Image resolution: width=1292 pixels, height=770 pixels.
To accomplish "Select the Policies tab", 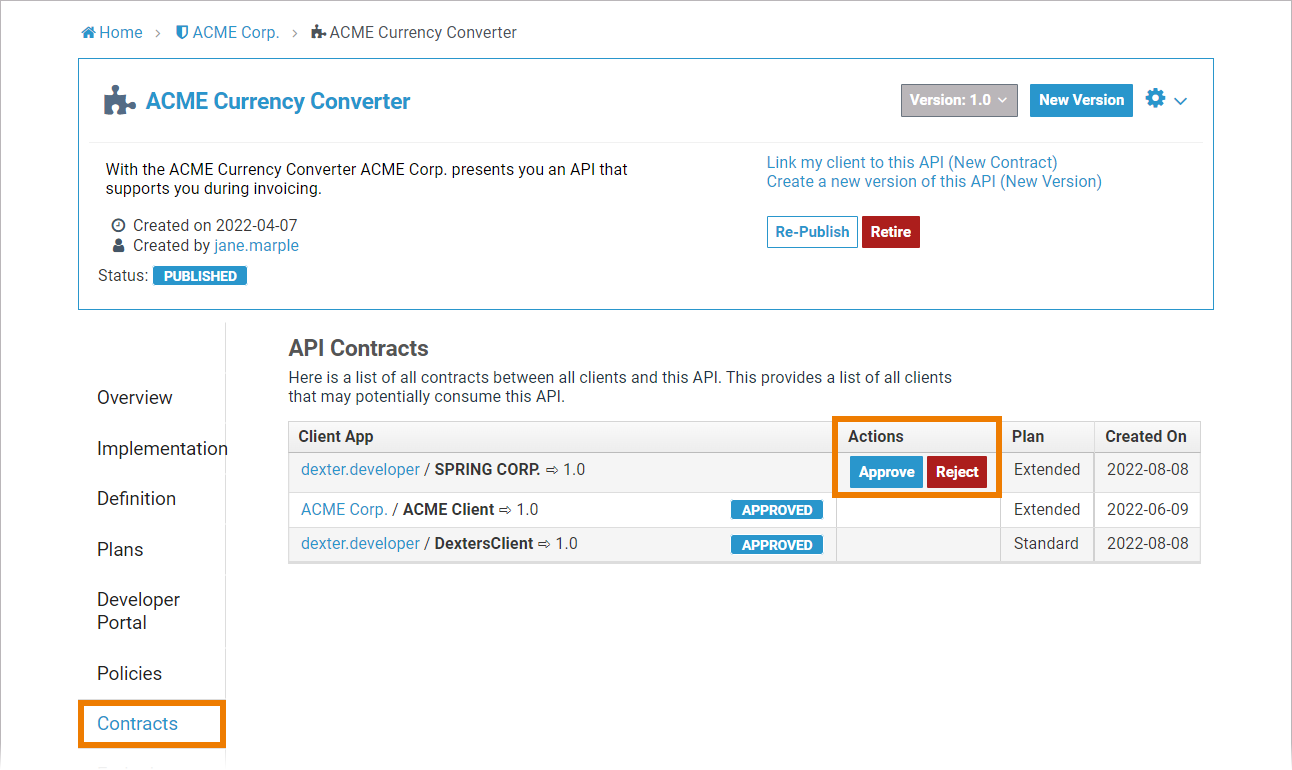I will coord(129,673).
